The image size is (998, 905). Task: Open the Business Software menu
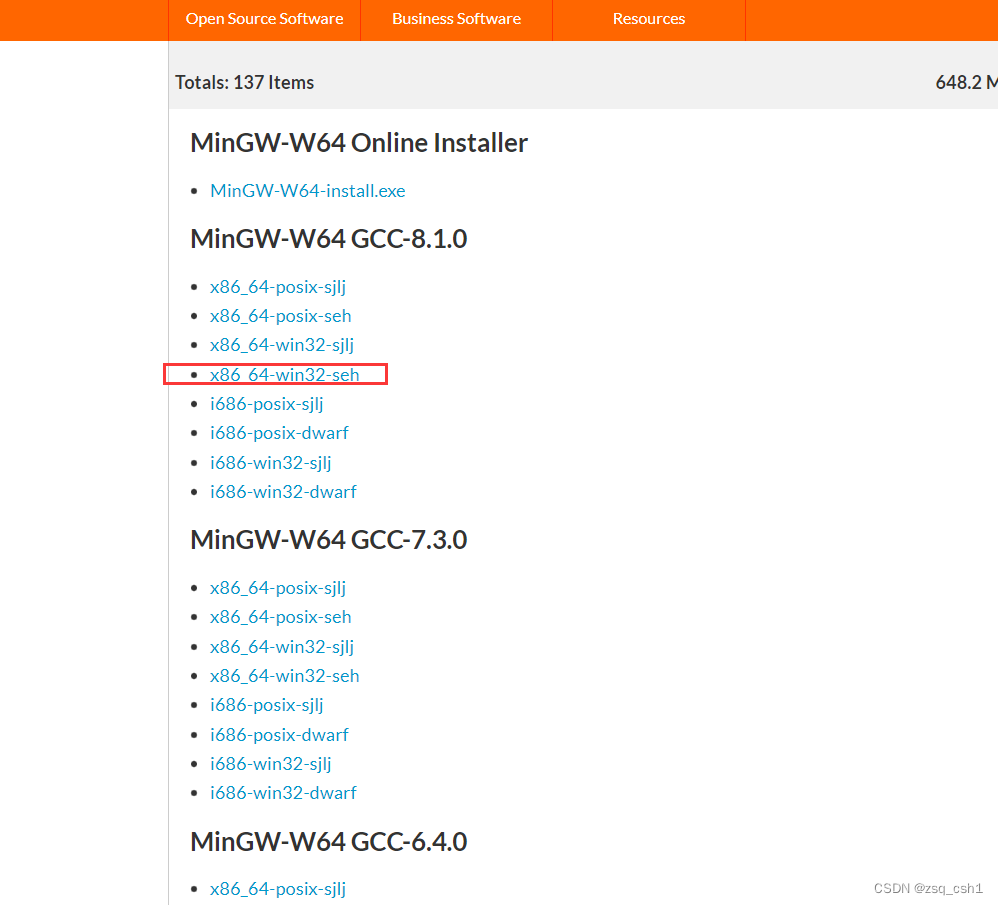pos(456,18)
